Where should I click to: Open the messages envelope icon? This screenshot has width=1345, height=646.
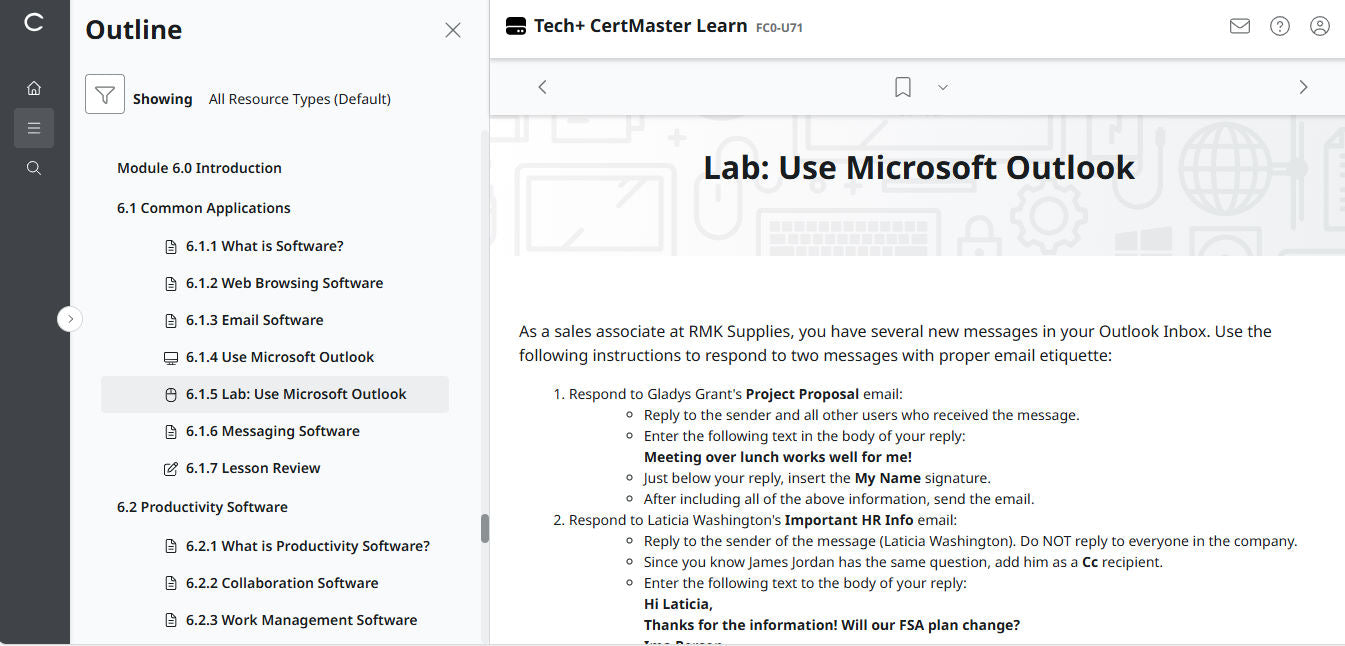click(1240, 26)
